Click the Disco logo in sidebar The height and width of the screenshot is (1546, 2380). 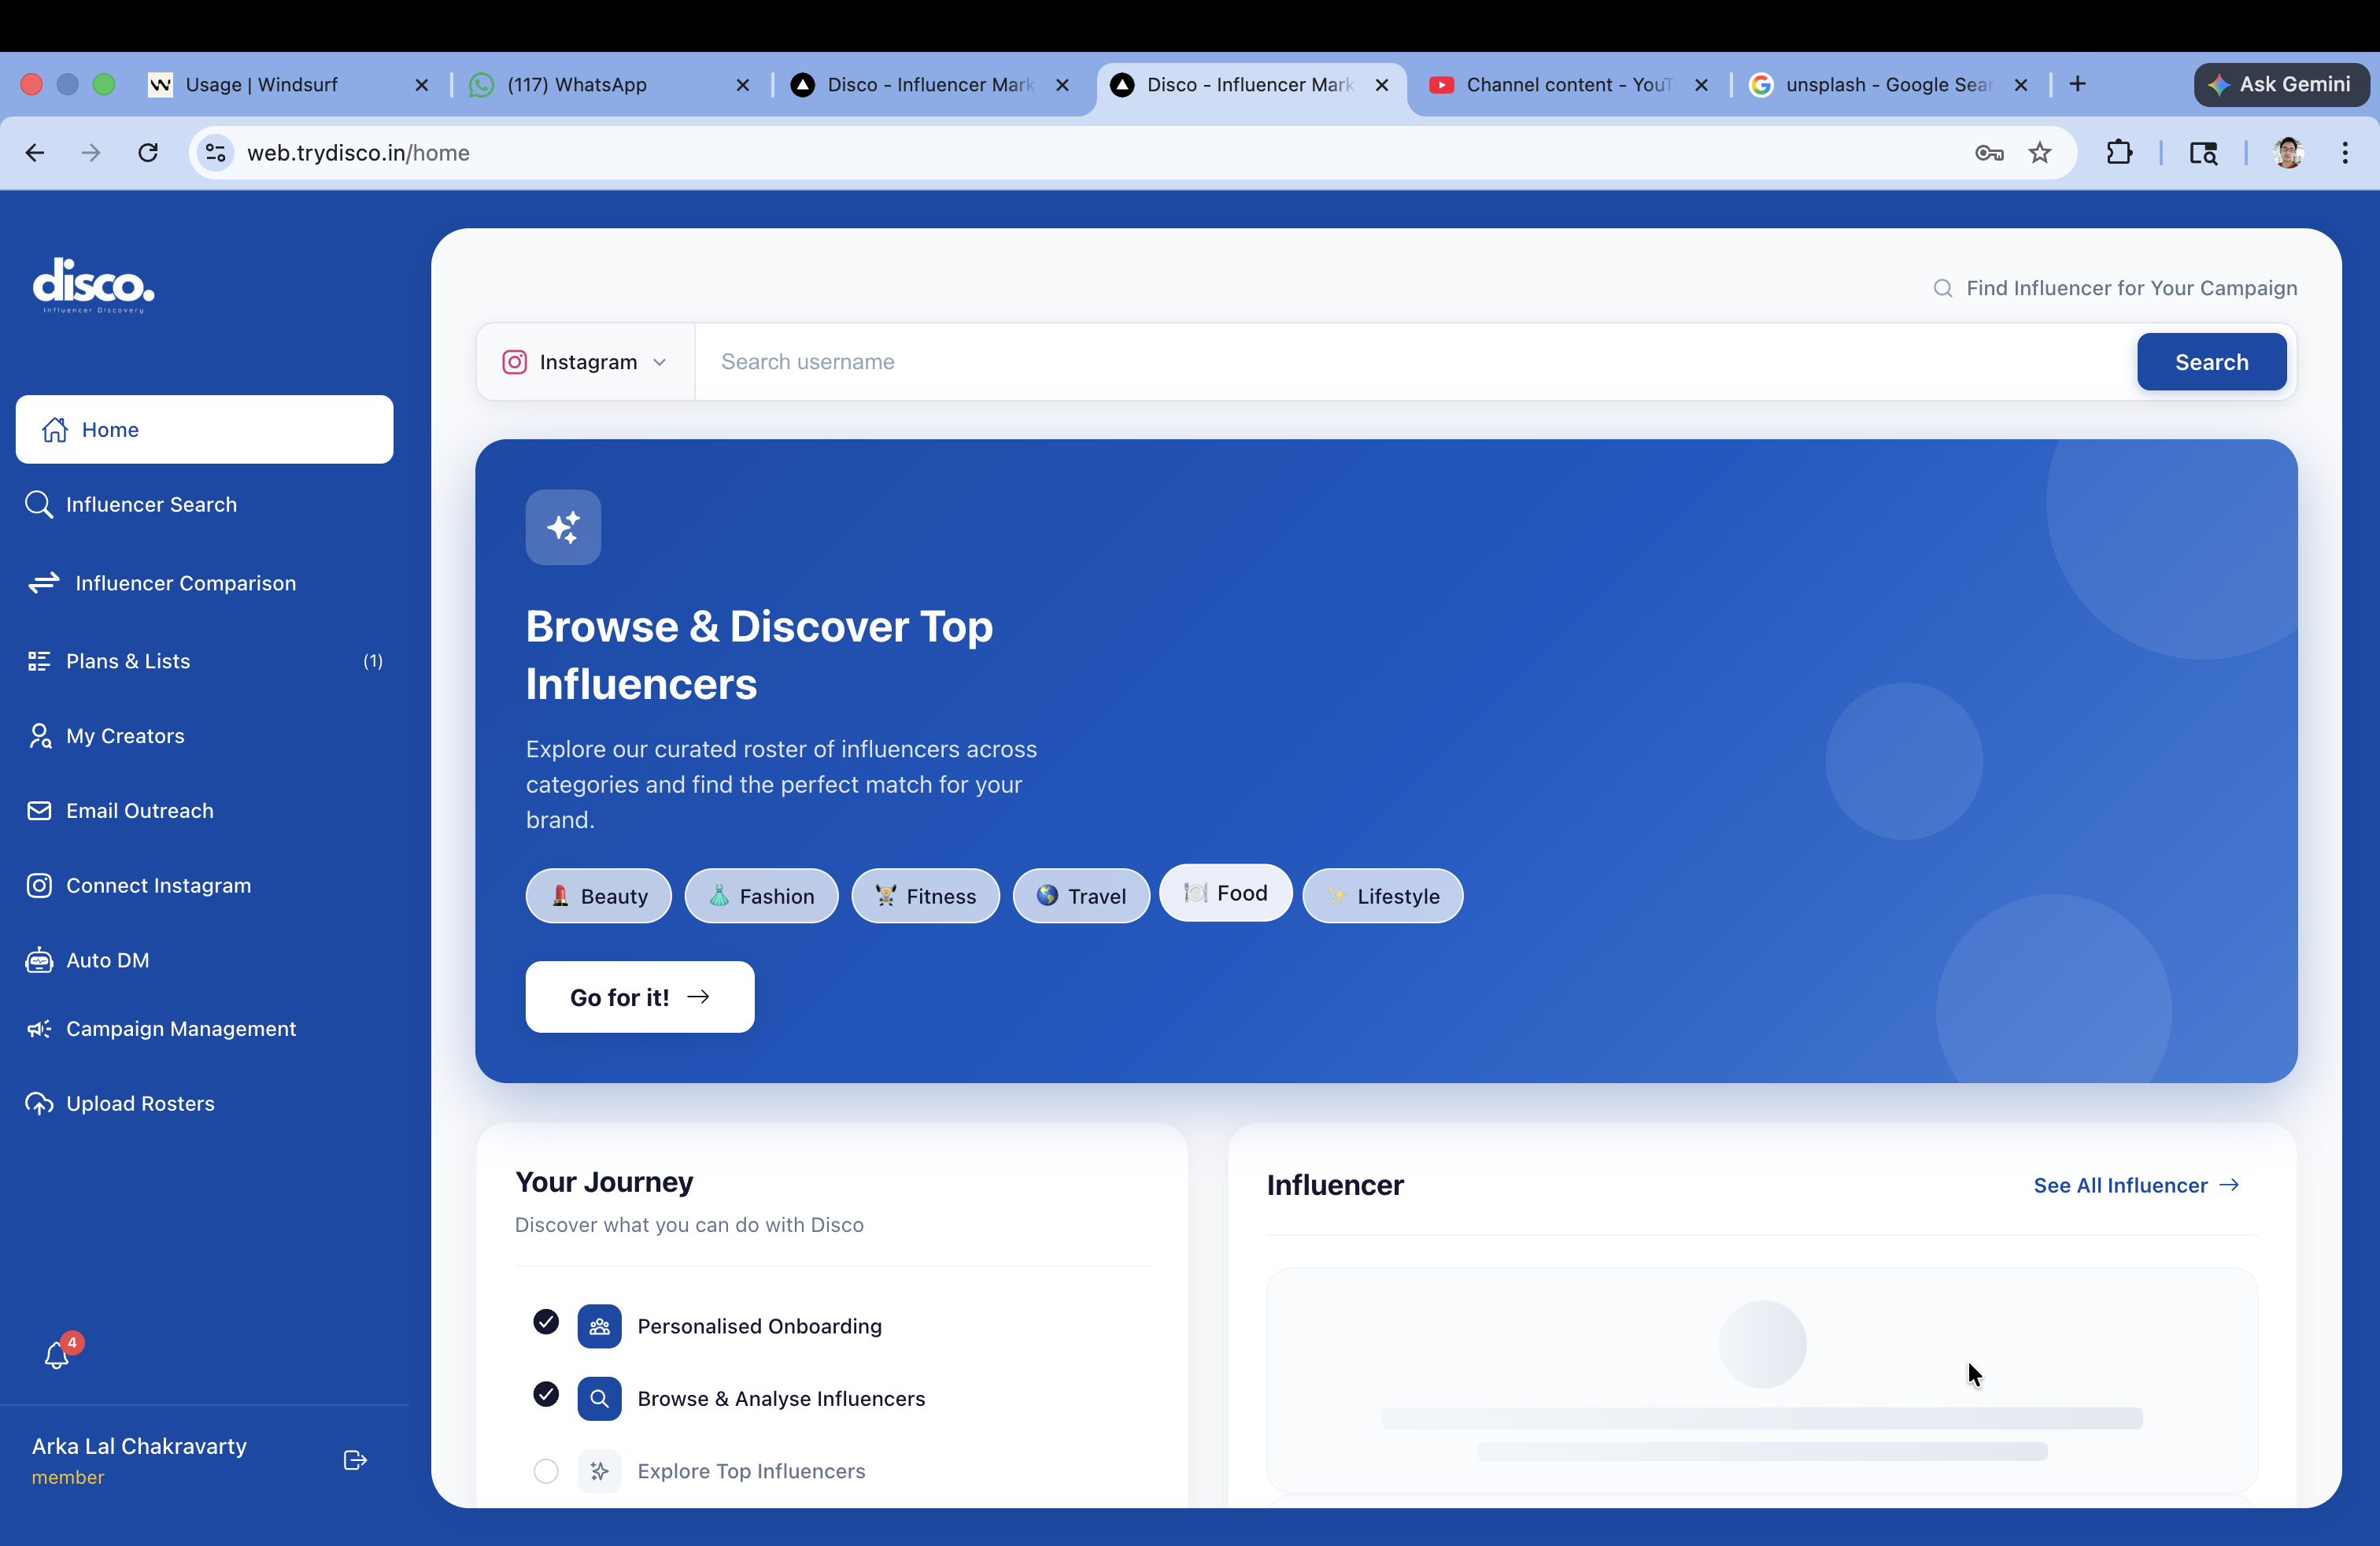click(94, 286)
